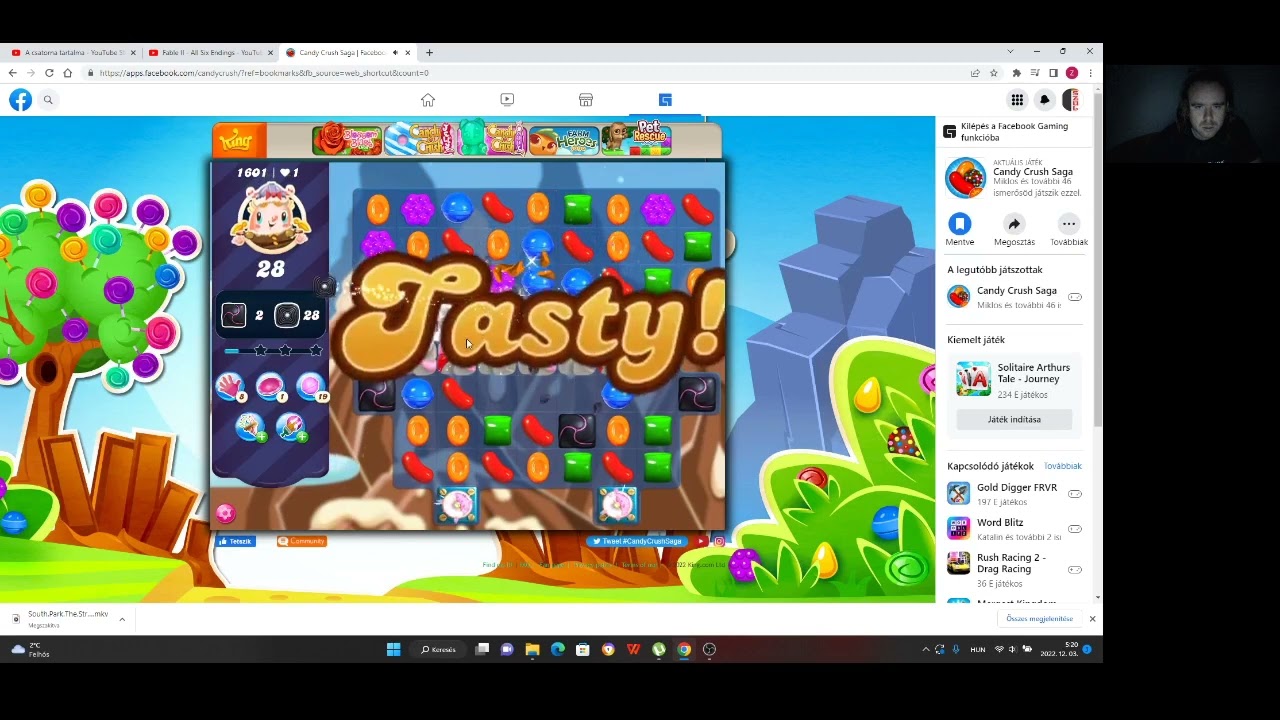Click browser back arrow

[x=12, y=73]
